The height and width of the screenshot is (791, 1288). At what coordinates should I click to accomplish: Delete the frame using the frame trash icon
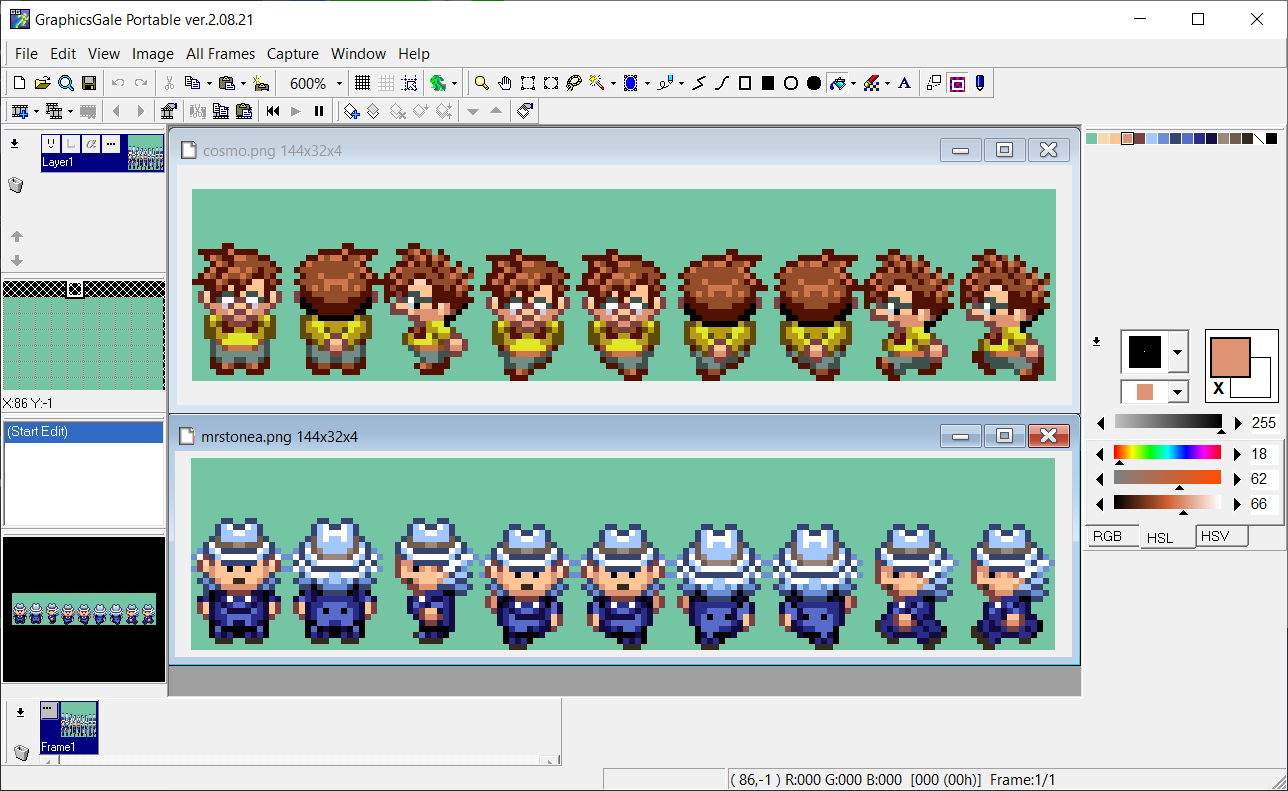[x=20, y=752]
